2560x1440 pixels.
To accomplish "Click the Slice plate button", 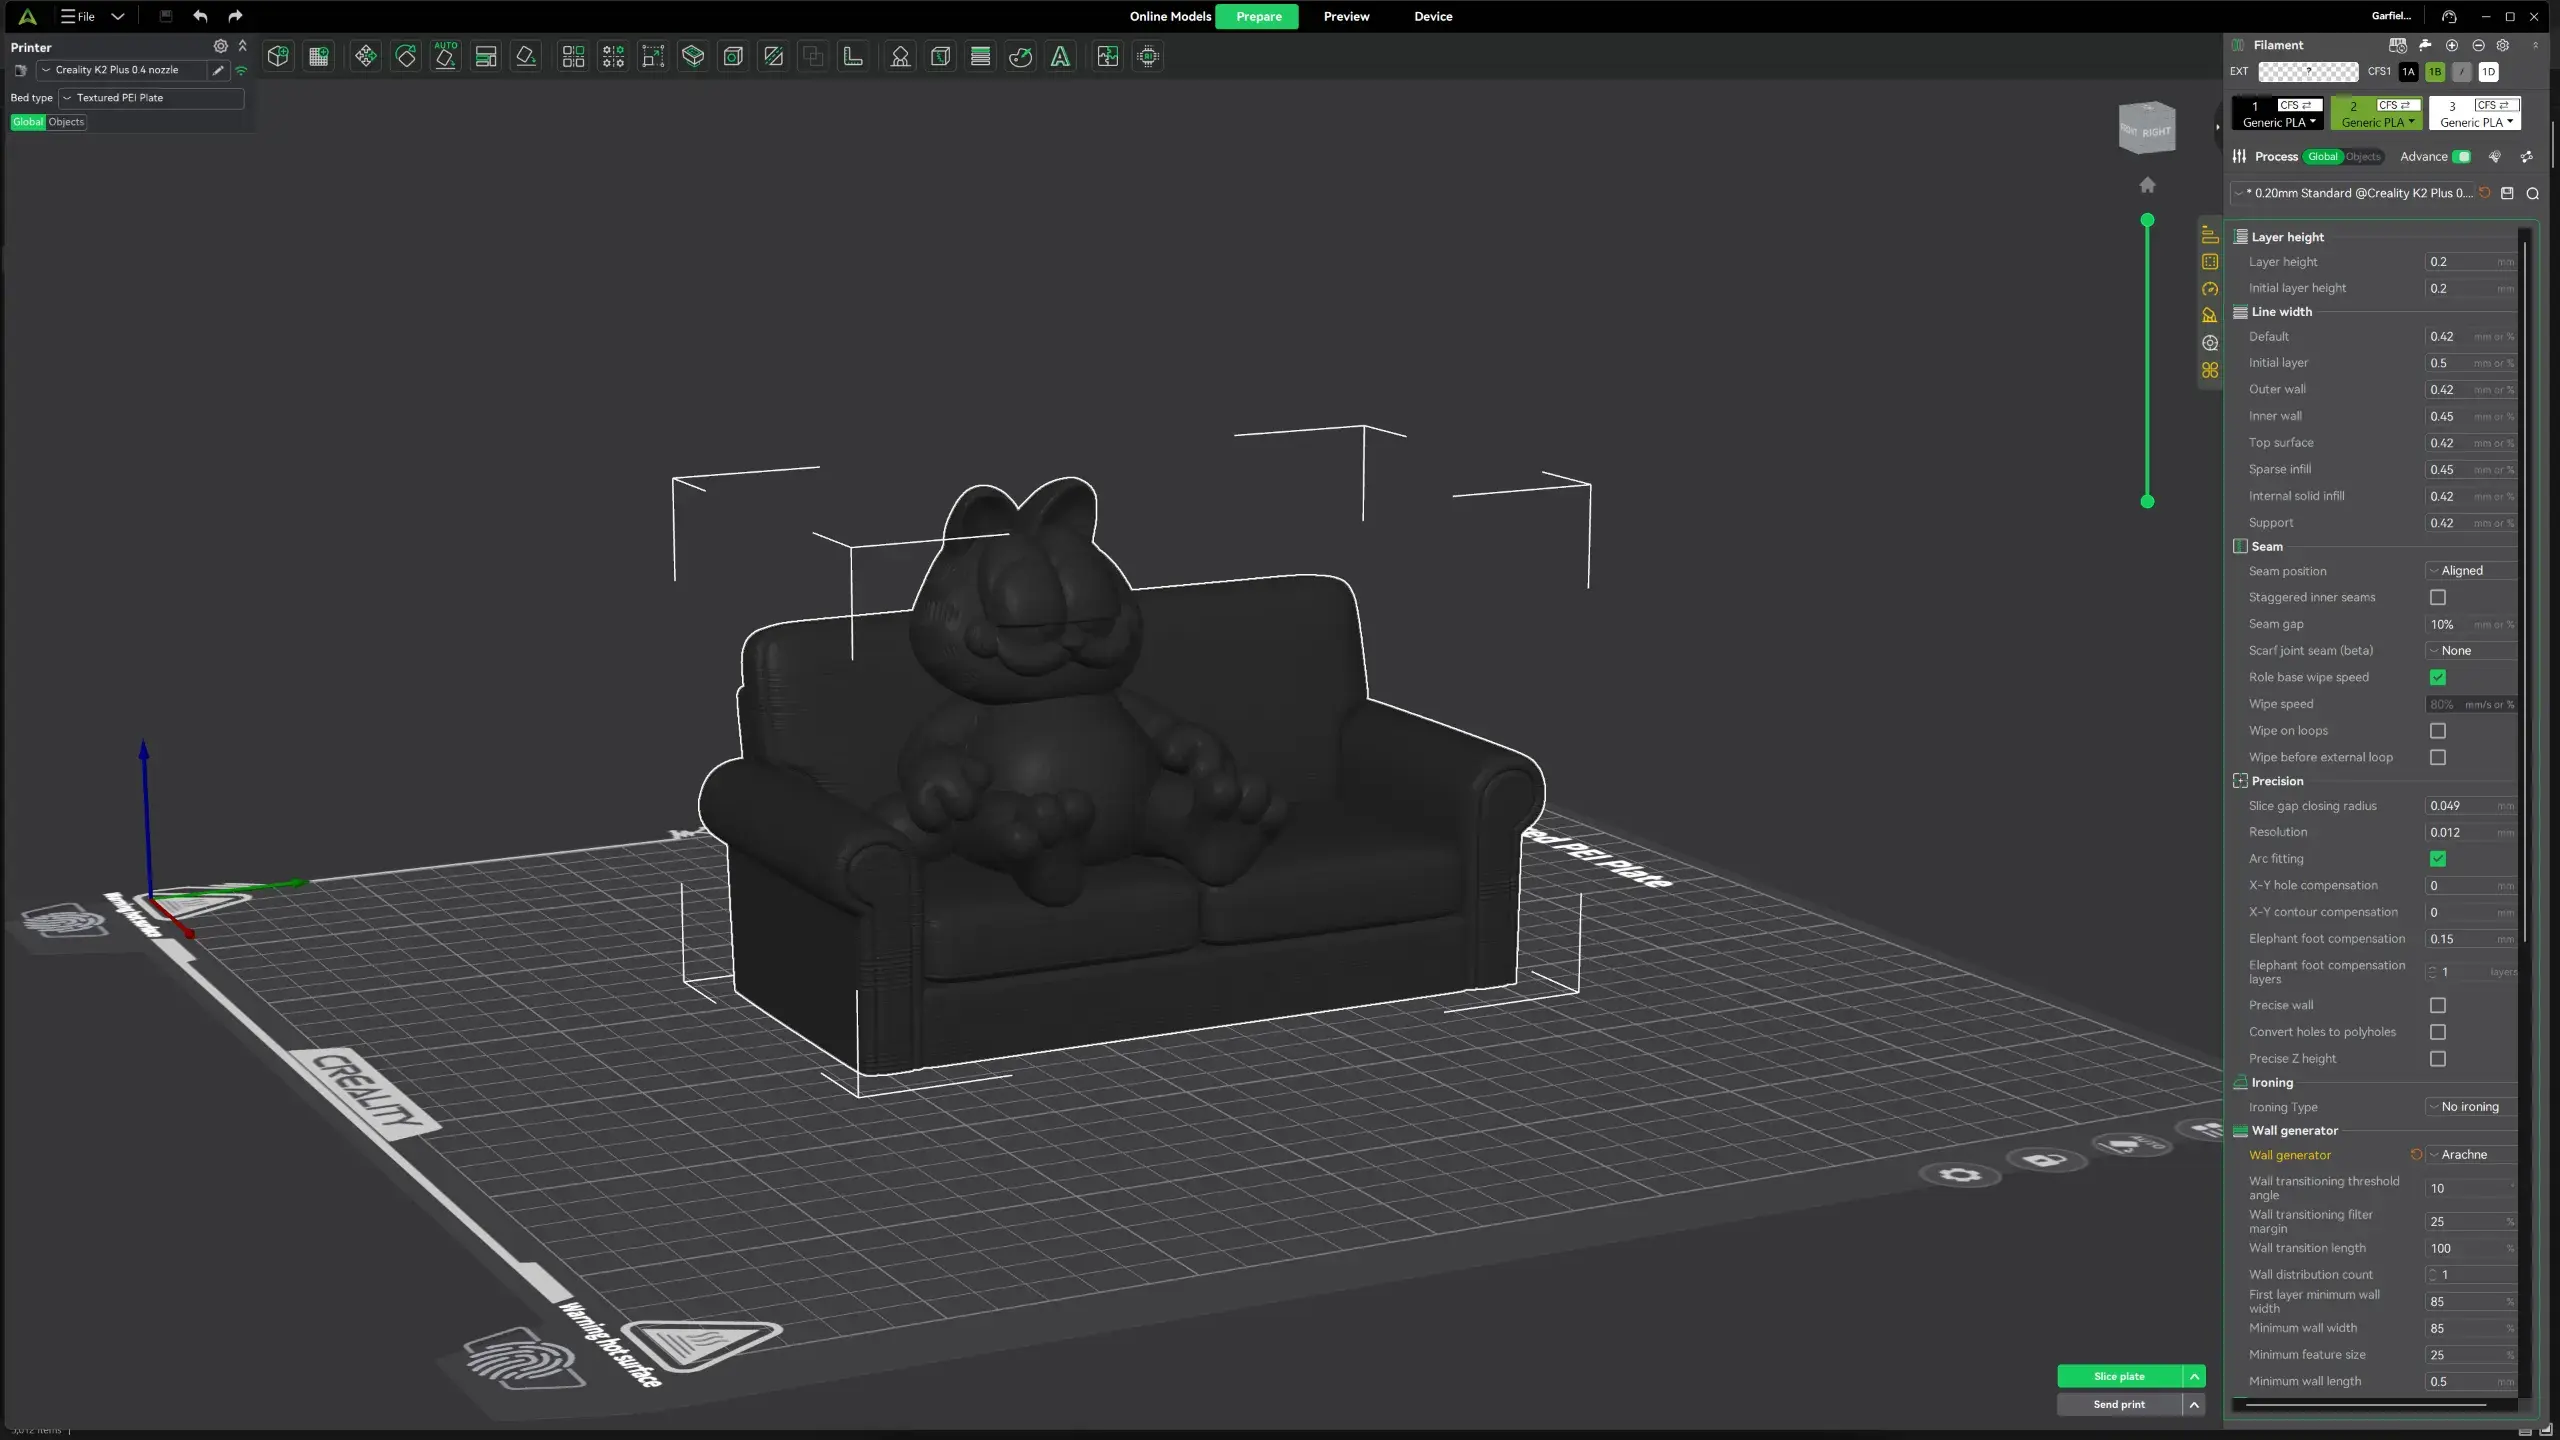I will coord(2119,1377).
